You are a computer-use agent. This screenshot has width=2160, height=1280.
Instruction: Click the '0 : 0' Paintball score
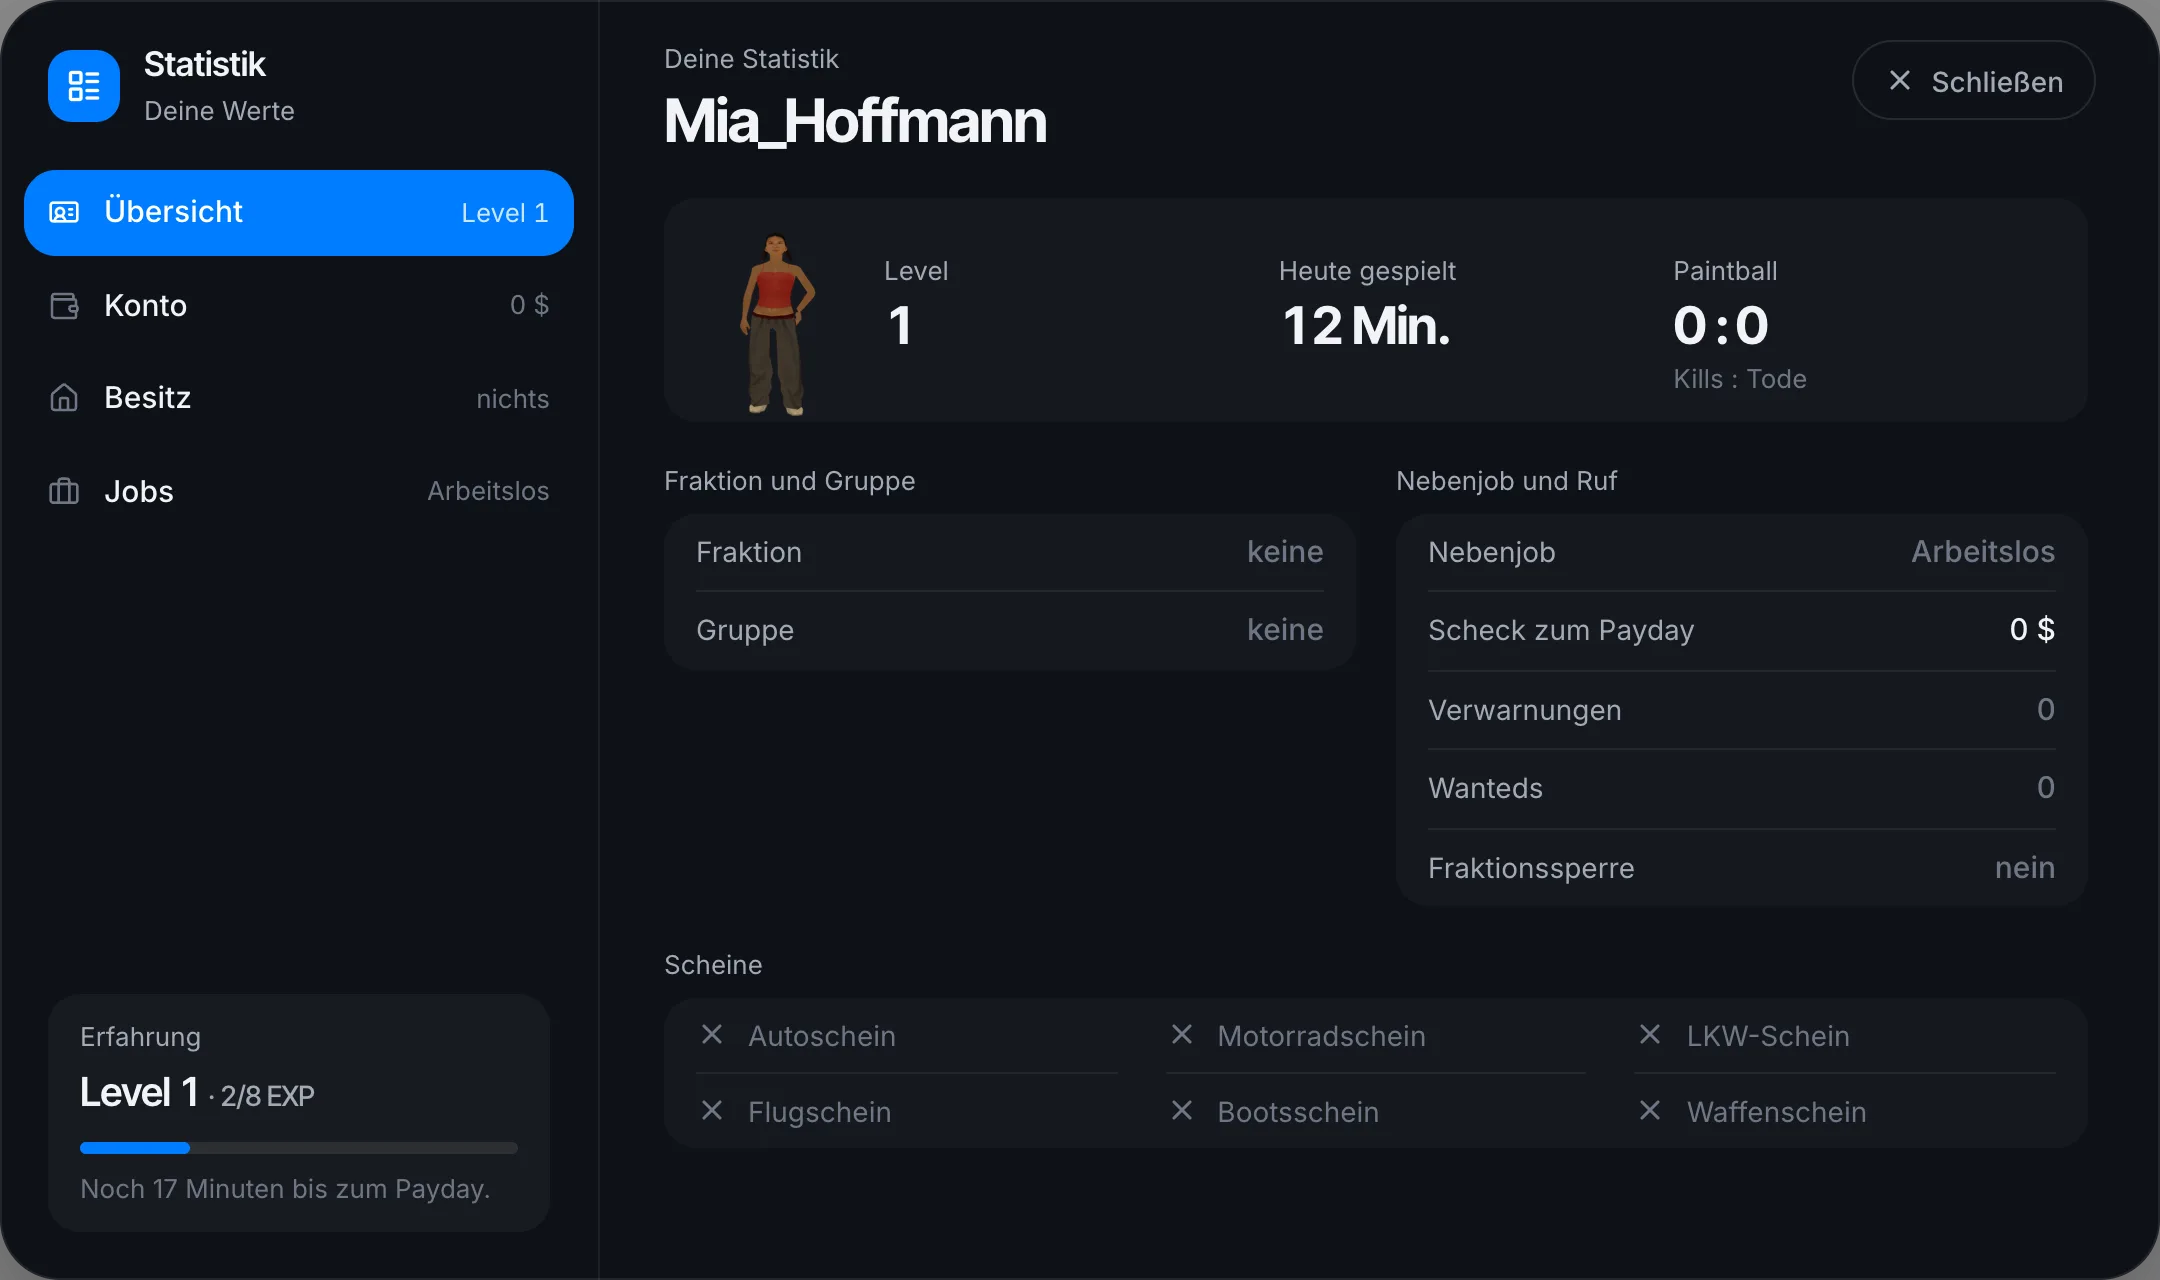(x=1721, y=326)
